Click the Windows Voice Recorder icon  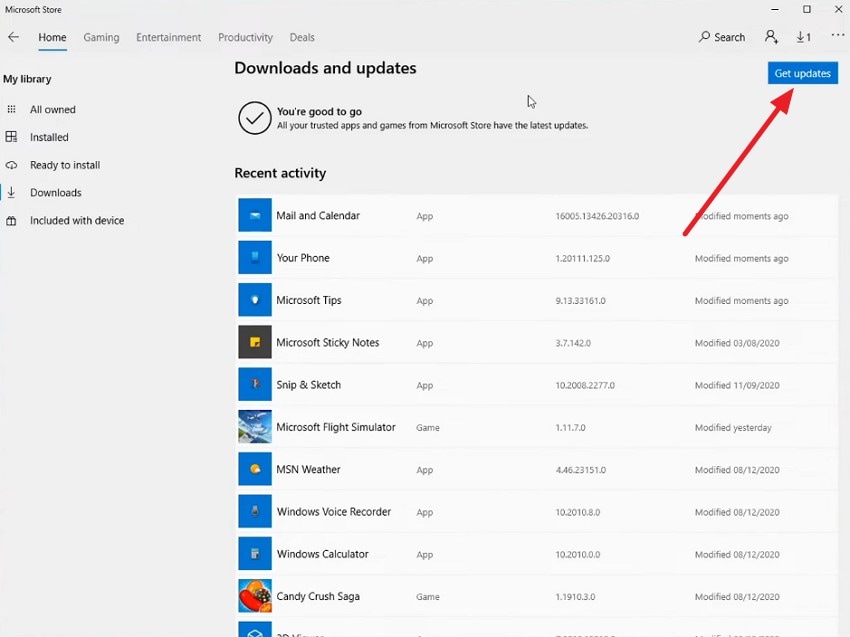point(255,511)
